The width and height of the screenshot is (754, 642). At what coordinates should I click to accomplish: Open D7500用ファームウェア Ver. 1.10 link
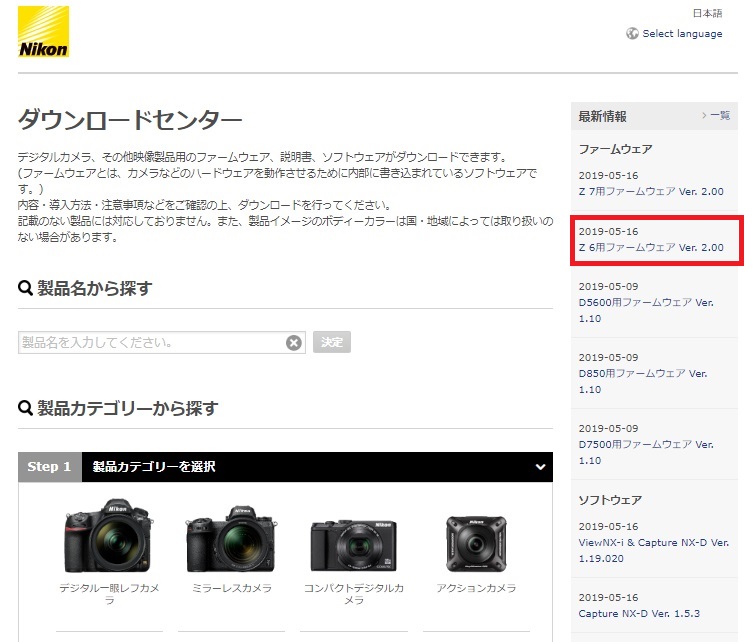point(646,452)
